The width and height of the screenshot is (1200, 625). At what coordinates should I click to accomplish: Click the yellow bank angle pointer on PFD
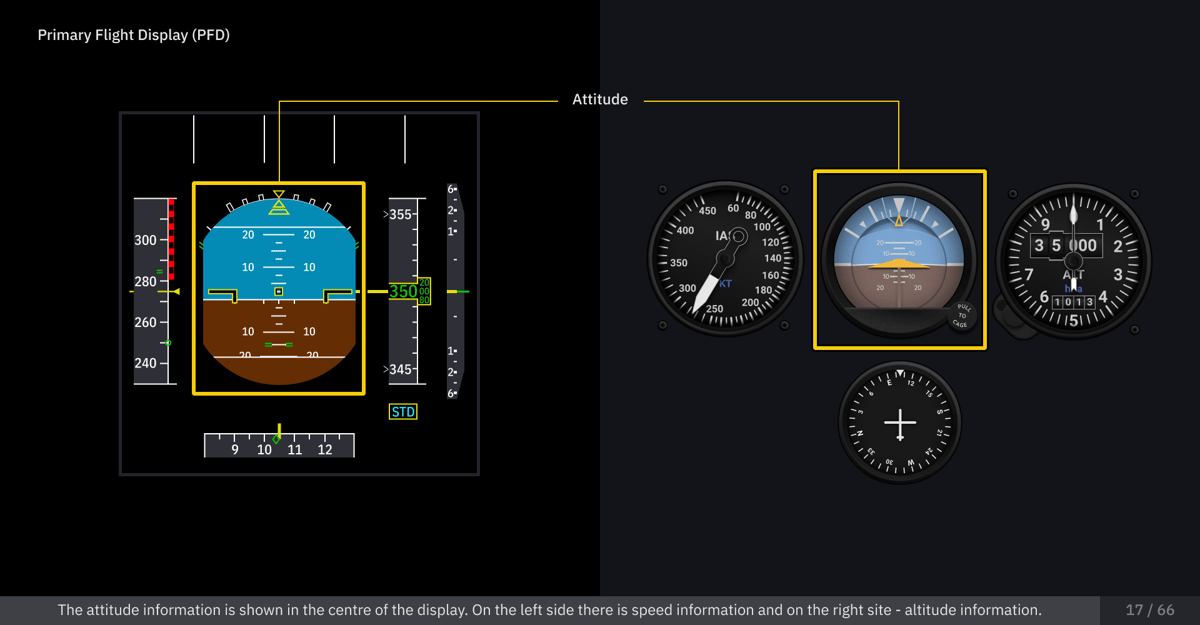279,203
